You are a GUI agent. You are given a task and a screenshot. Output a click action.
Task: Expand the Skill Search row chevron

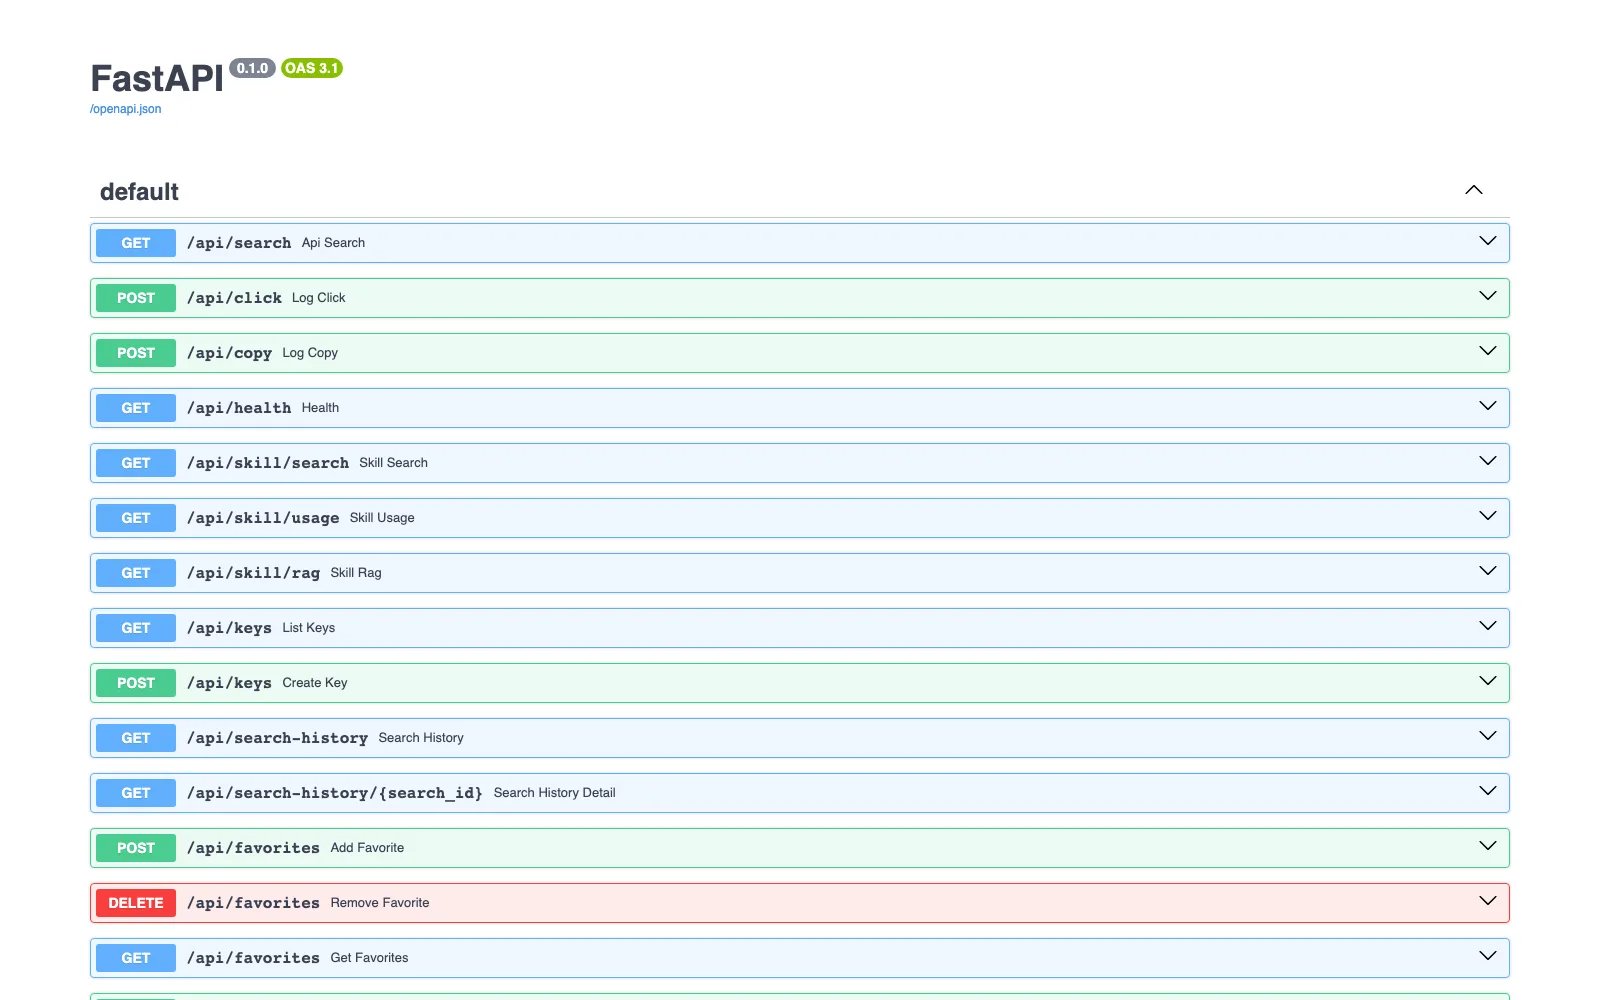click(1488, 461)
